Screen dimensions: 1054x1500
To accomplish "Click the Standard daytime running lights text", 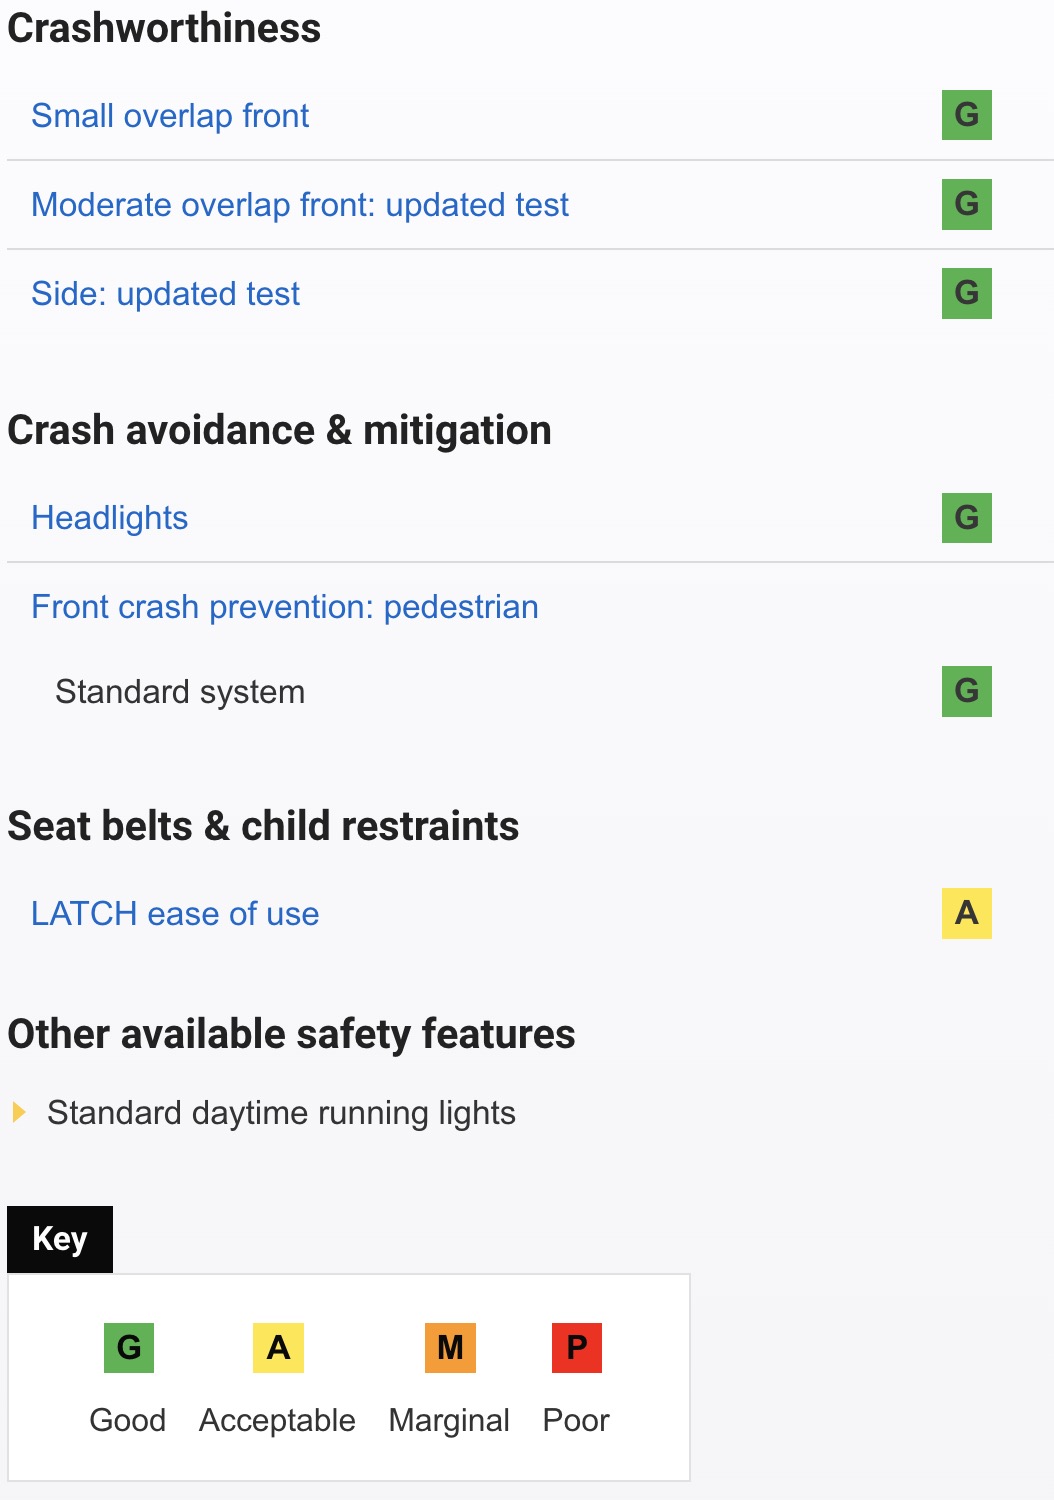I will coord(281,1113).
